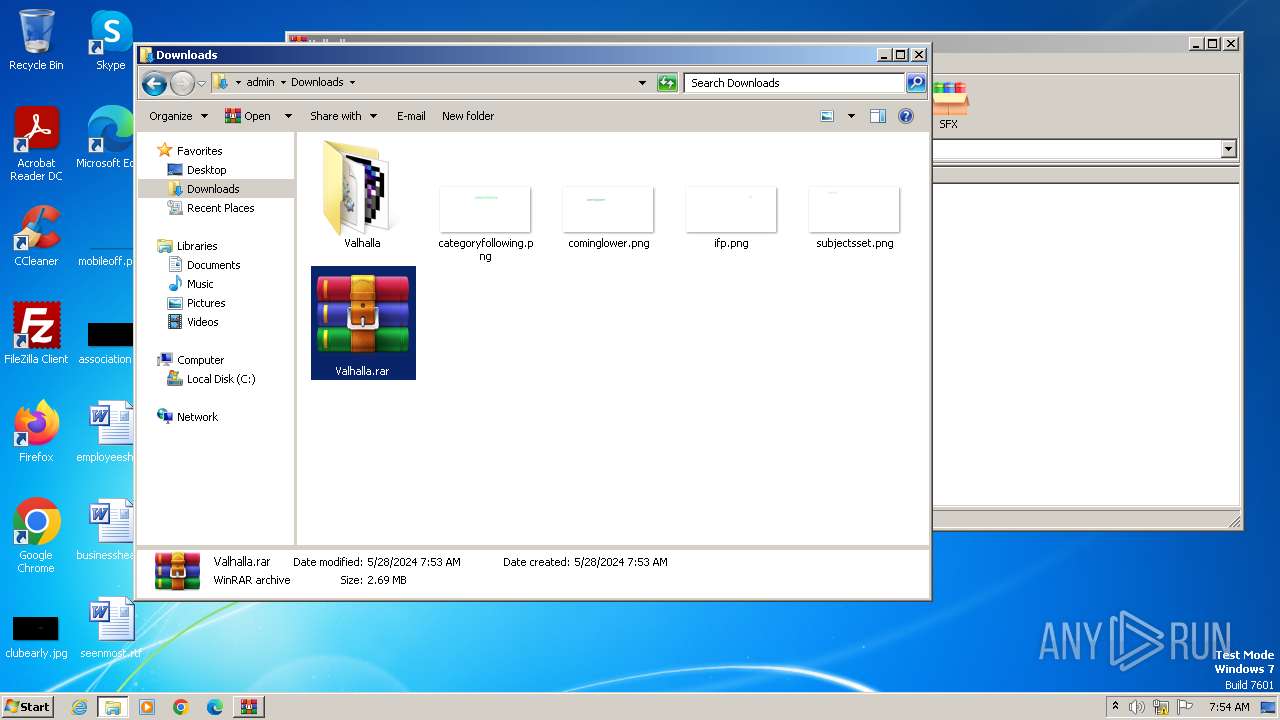1280x720 pixels.
Task: Select subjectsset.png file
Action: (x=854, y=217)
